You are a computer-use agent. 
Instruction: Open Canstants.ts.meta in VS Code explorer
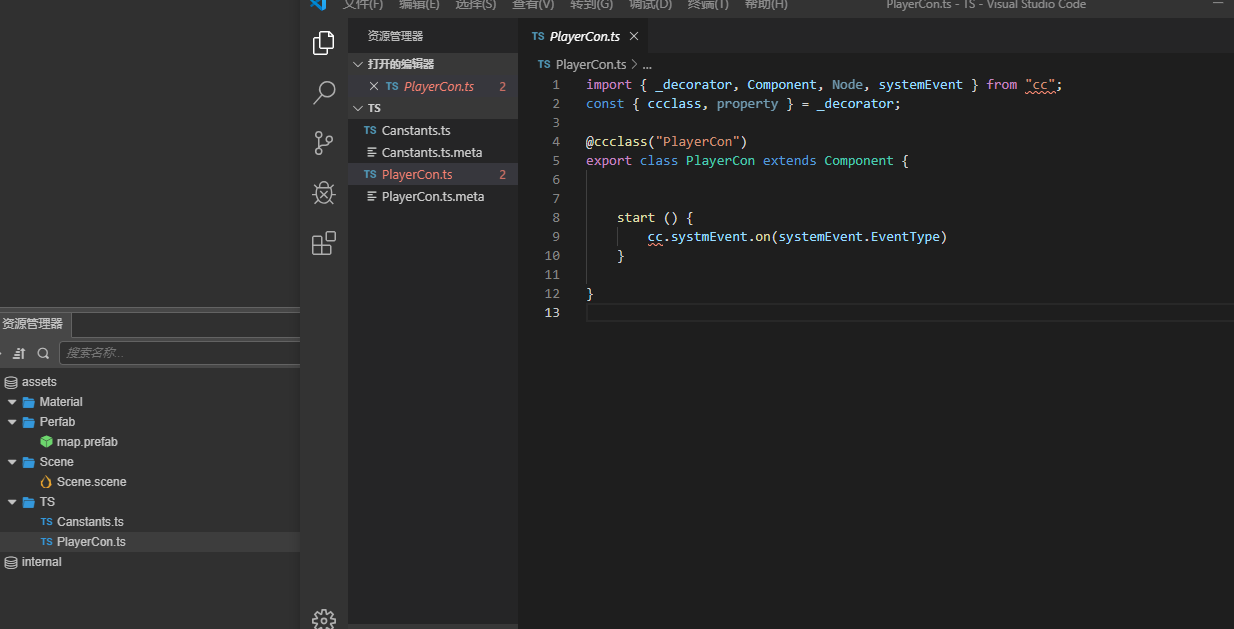(x=432, y=152)
